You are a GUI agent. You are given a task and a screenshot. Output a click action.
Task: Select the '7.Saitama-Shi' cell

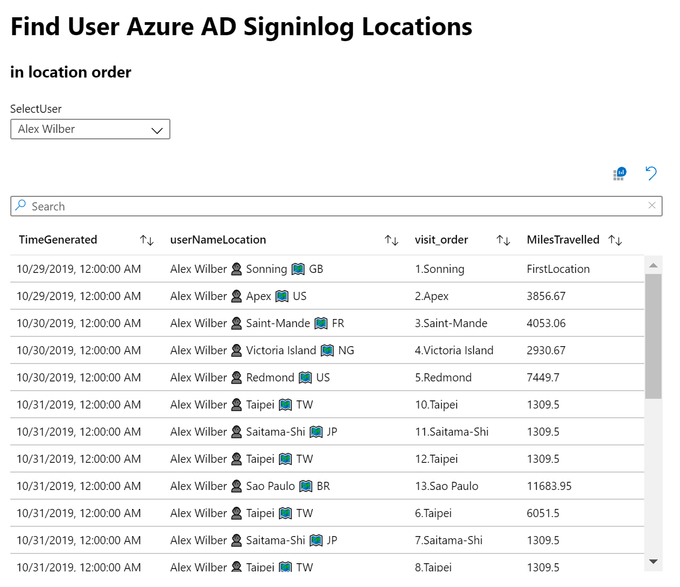coord(448,540)
